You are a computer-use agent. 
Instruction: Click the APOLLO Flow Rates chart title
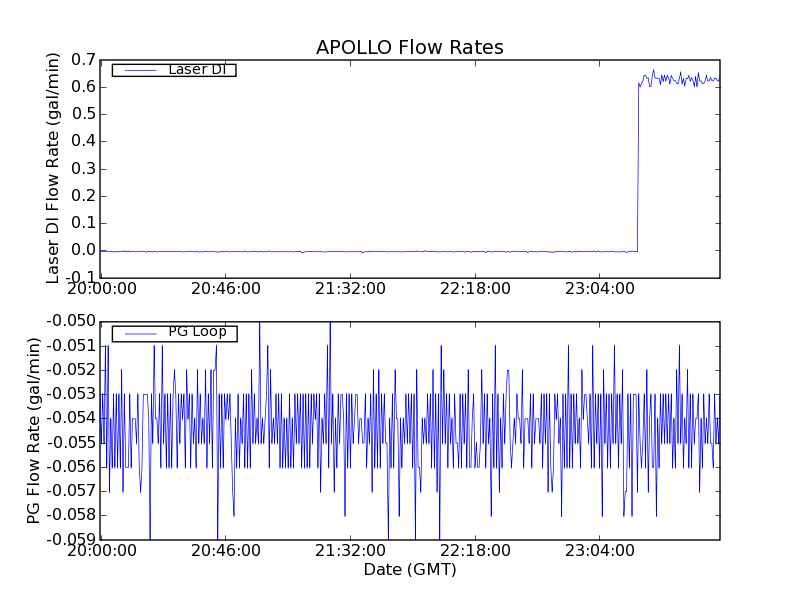[409, 48]
